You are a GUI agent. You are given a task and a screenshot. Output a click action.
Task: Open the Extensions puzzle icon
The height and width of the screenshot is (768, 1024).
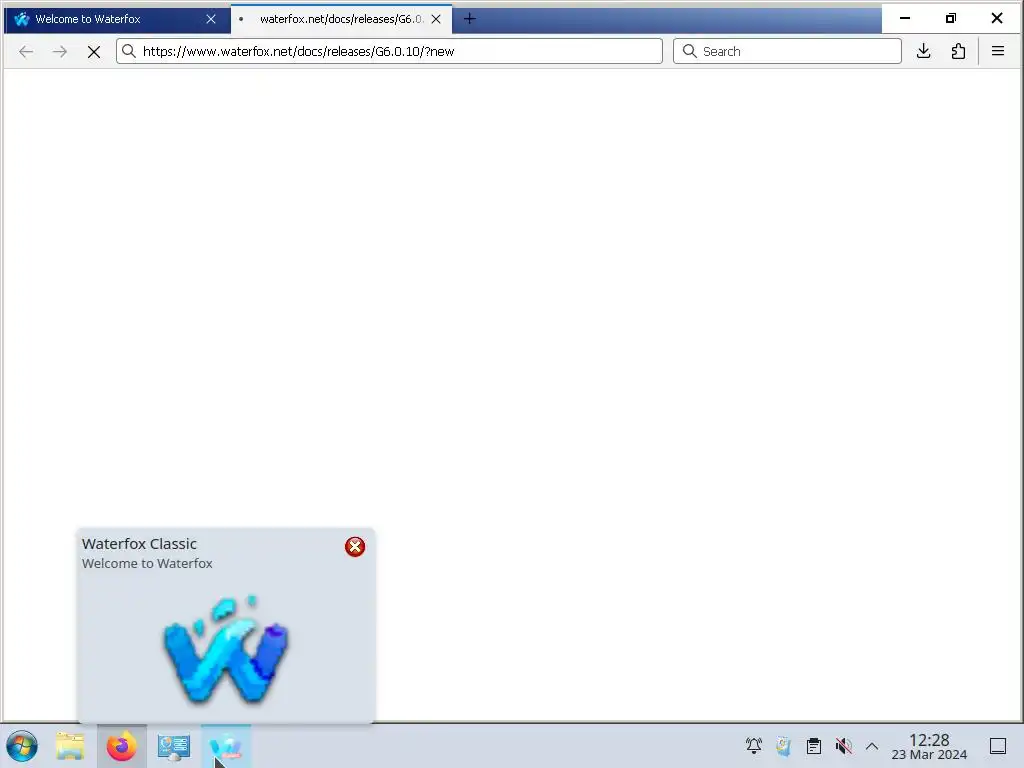coord(958,51)
